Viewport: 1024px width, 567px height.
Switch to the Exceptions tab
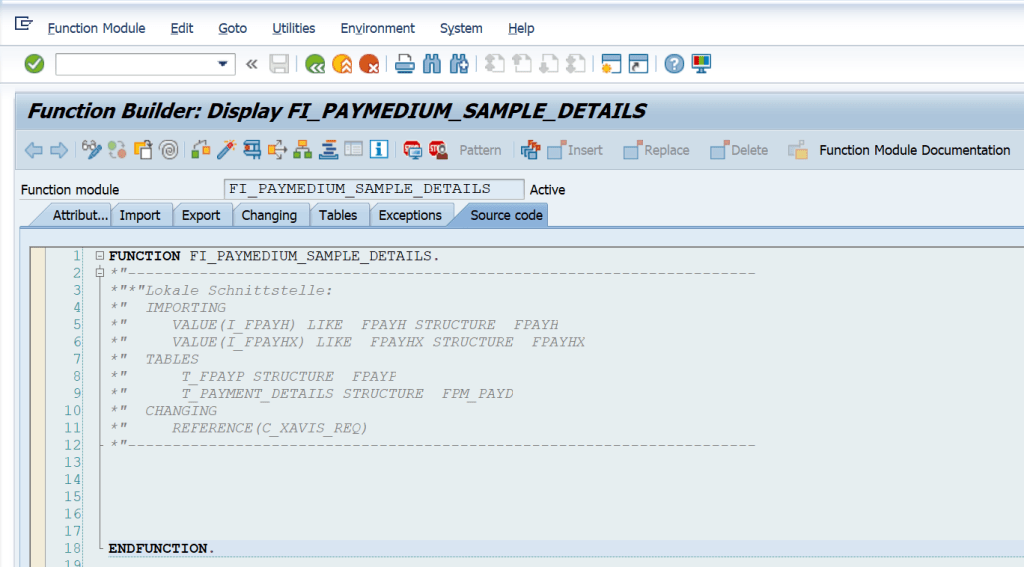tap(410, 215)
